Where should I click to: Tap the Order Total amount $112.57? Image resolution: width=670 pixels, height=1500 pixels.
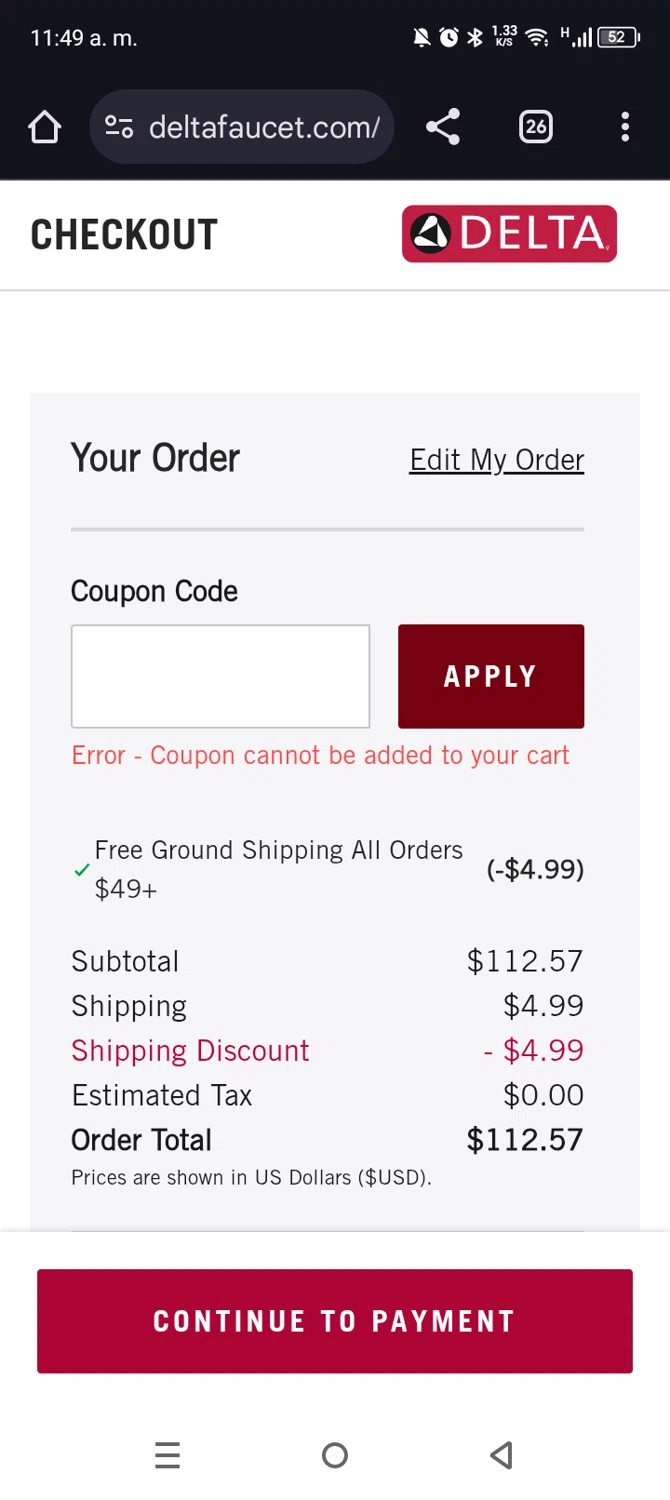(525, 1140)
